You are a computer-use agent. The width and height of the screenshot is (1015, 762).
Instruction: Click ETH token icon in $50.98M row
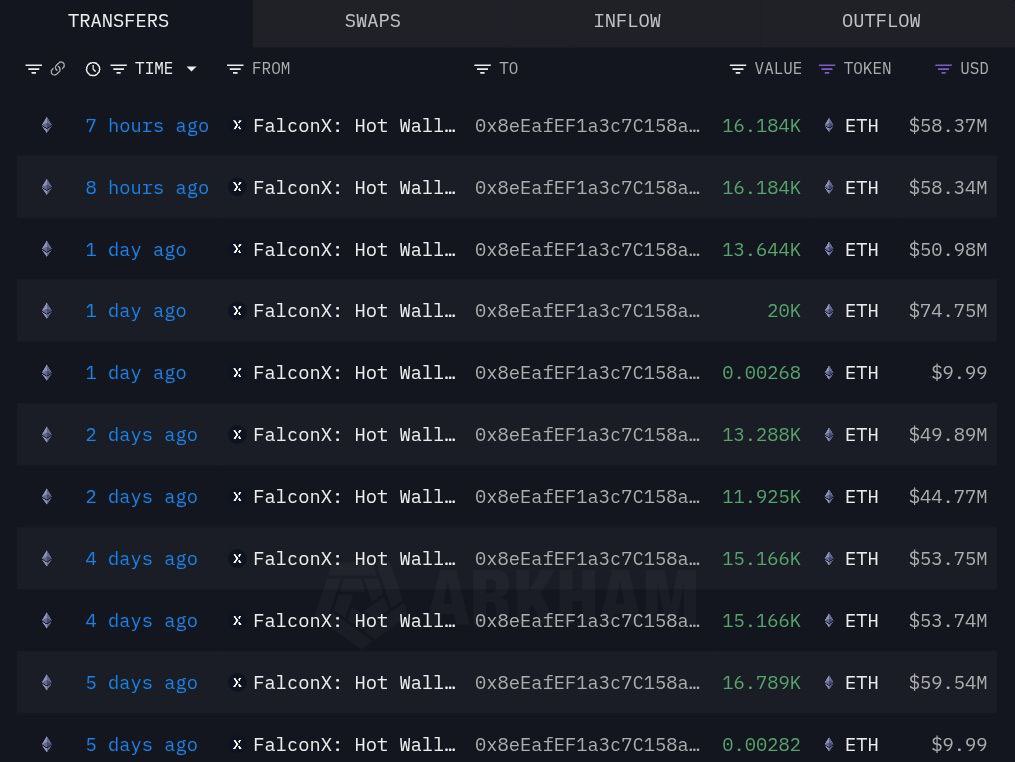tap(829, 249)
